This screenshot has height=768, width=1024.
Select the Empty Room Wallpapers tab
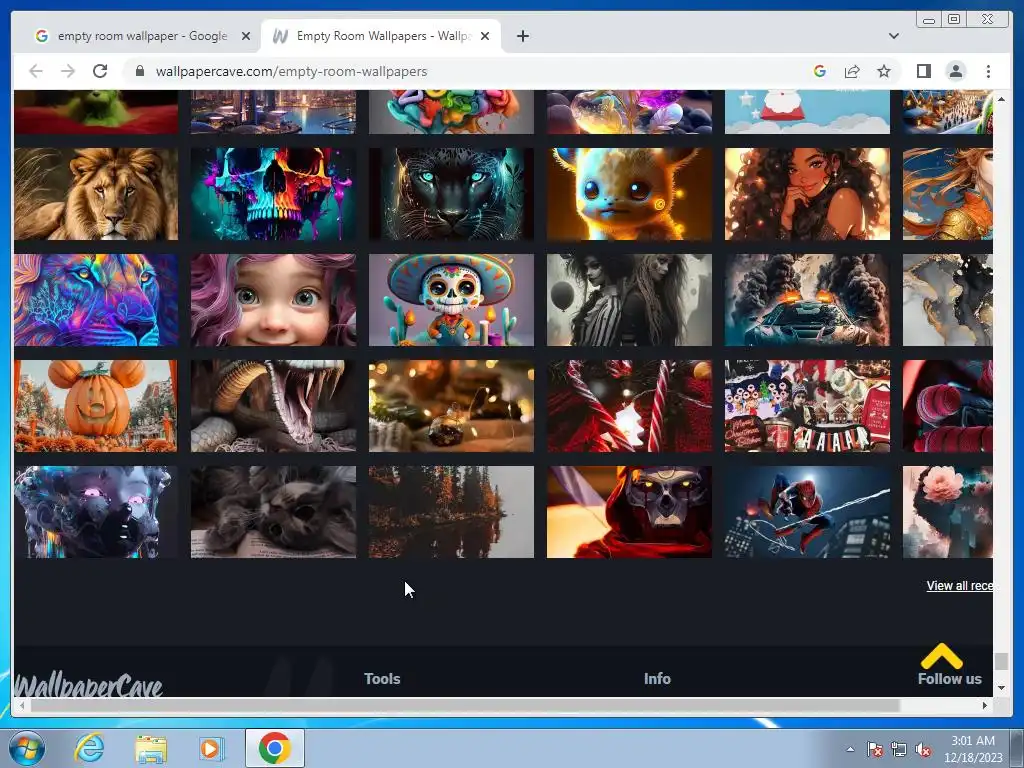(381, 36)
